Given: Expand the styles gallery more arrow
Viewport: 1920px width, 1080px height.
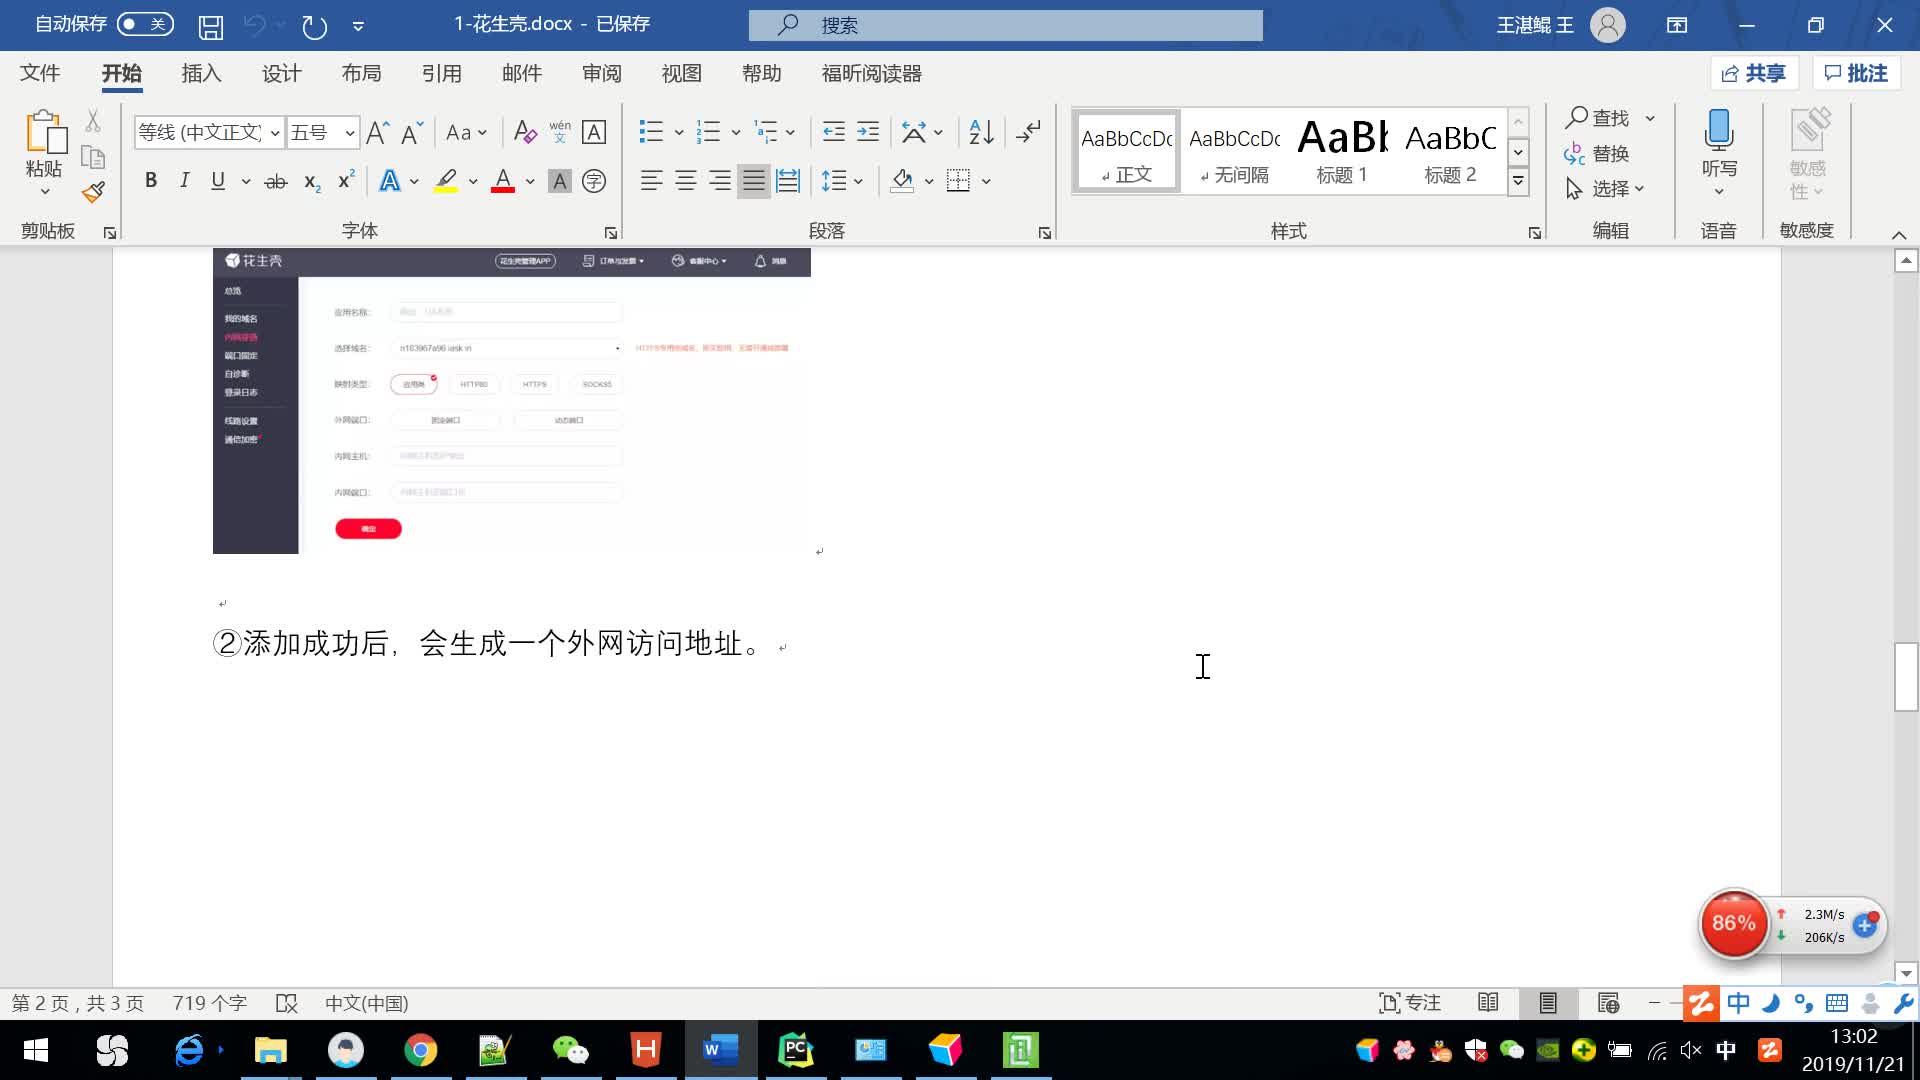Looking at the screenshot, I should pos(1518,181).
